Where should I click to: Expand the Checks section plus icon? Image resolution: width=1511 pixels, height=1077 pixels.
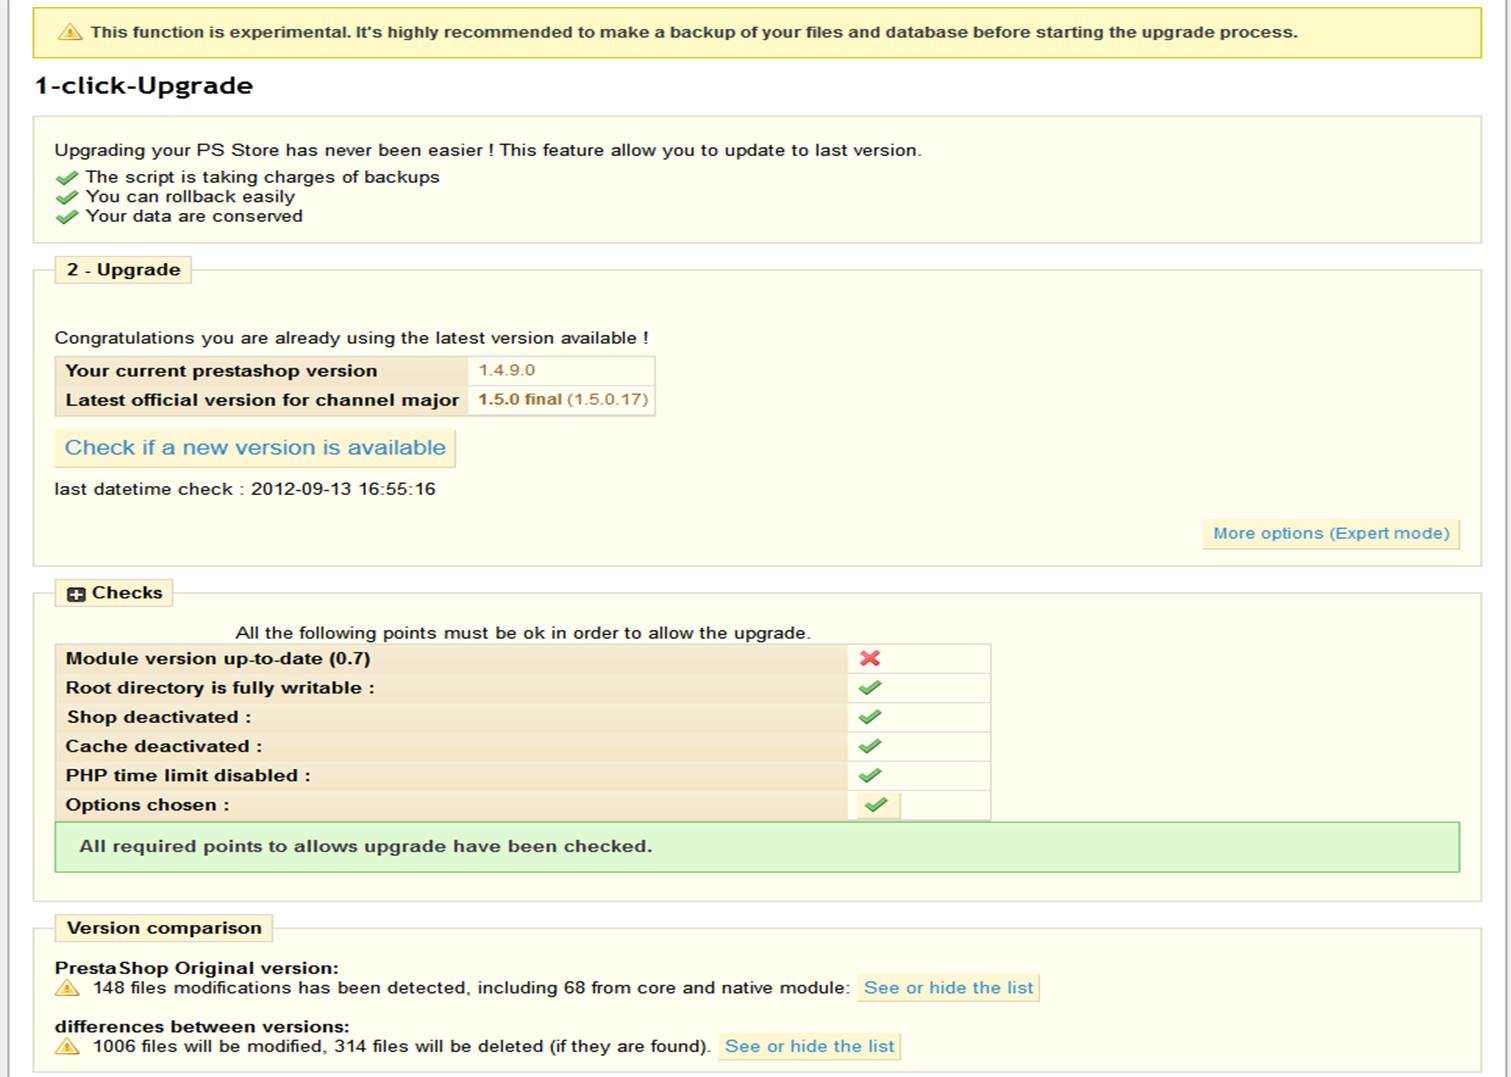(x=76, y=594)
